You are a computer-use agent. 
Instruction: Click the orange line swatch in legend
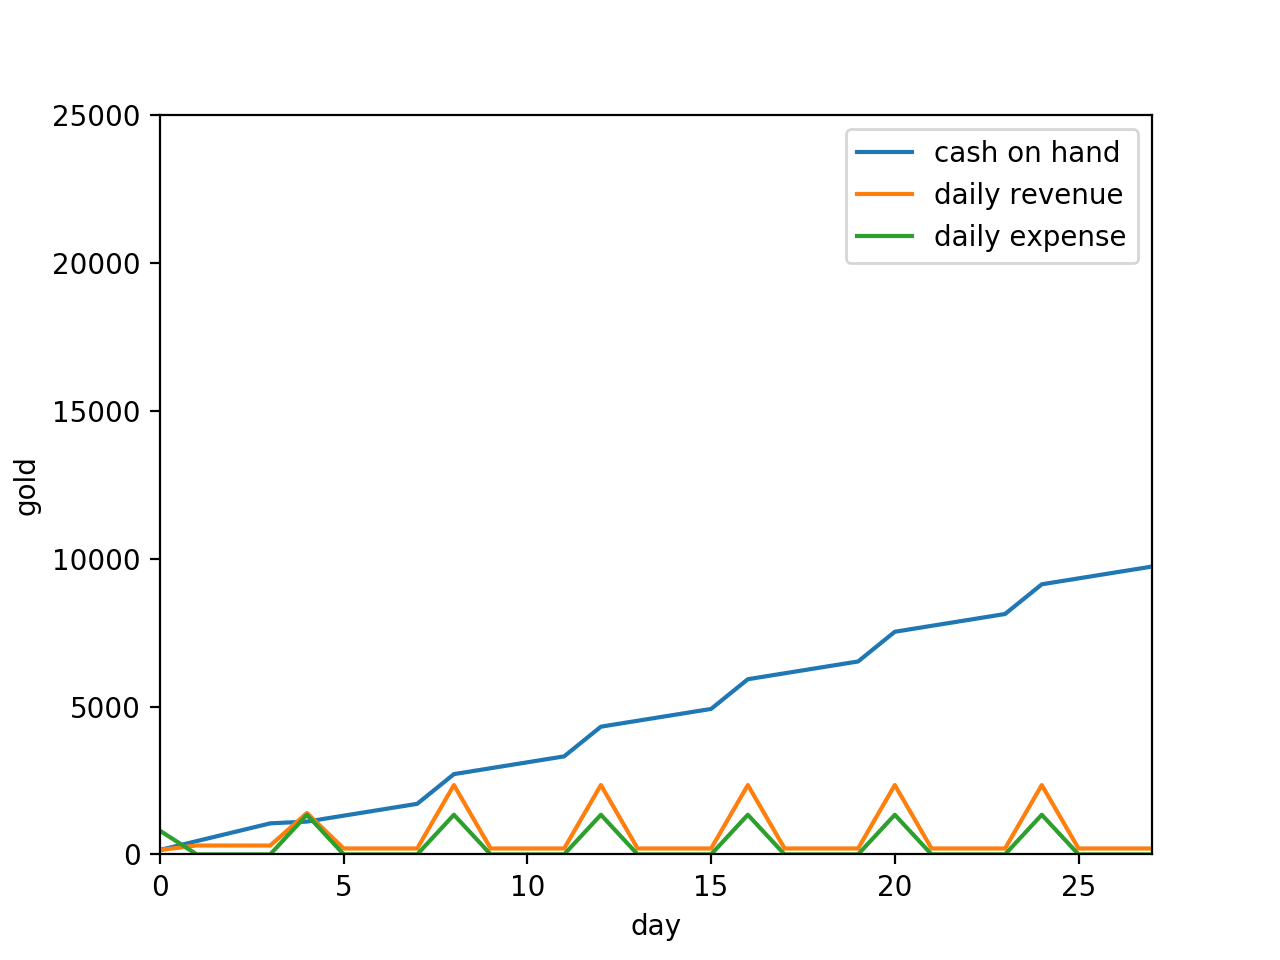884,195
